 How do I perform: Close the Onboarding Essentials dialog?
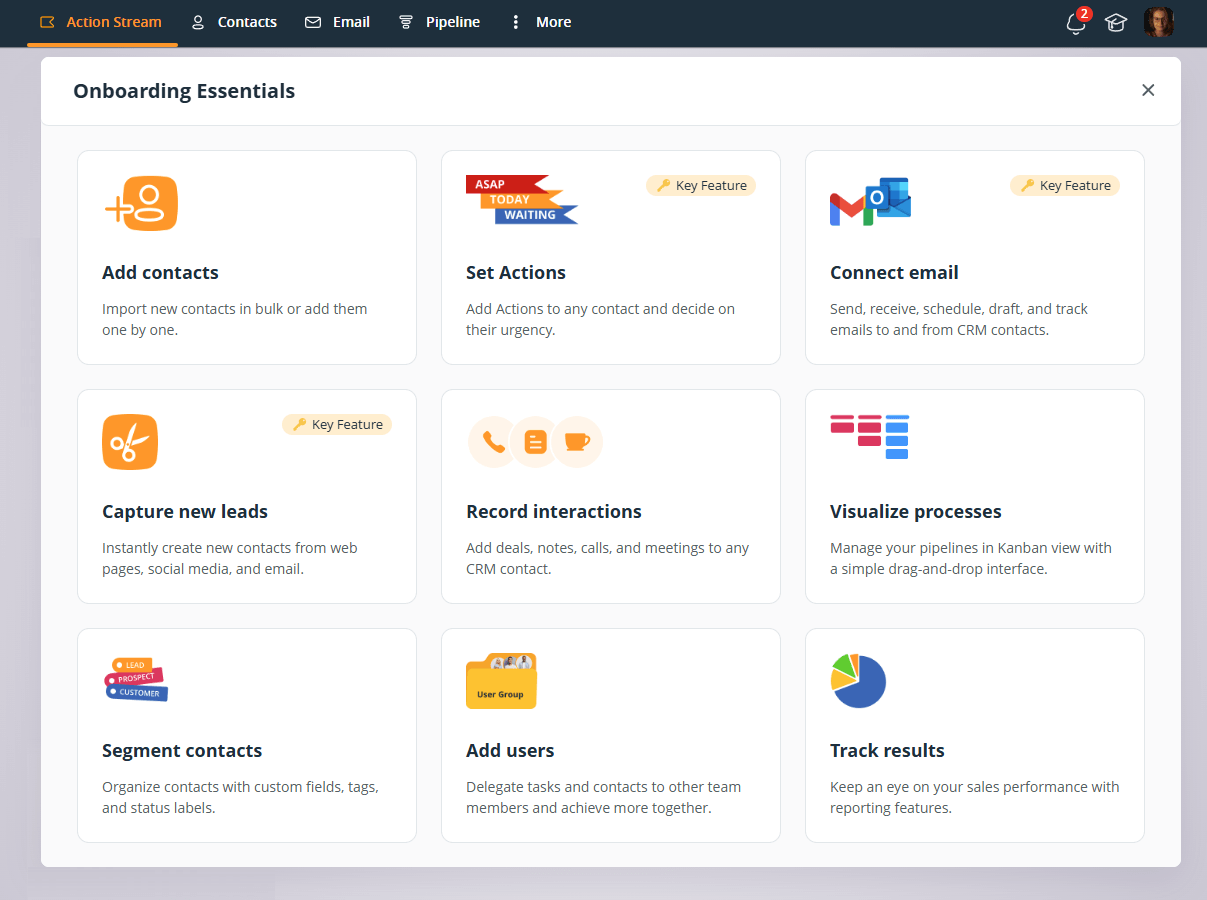(1148, 90)
